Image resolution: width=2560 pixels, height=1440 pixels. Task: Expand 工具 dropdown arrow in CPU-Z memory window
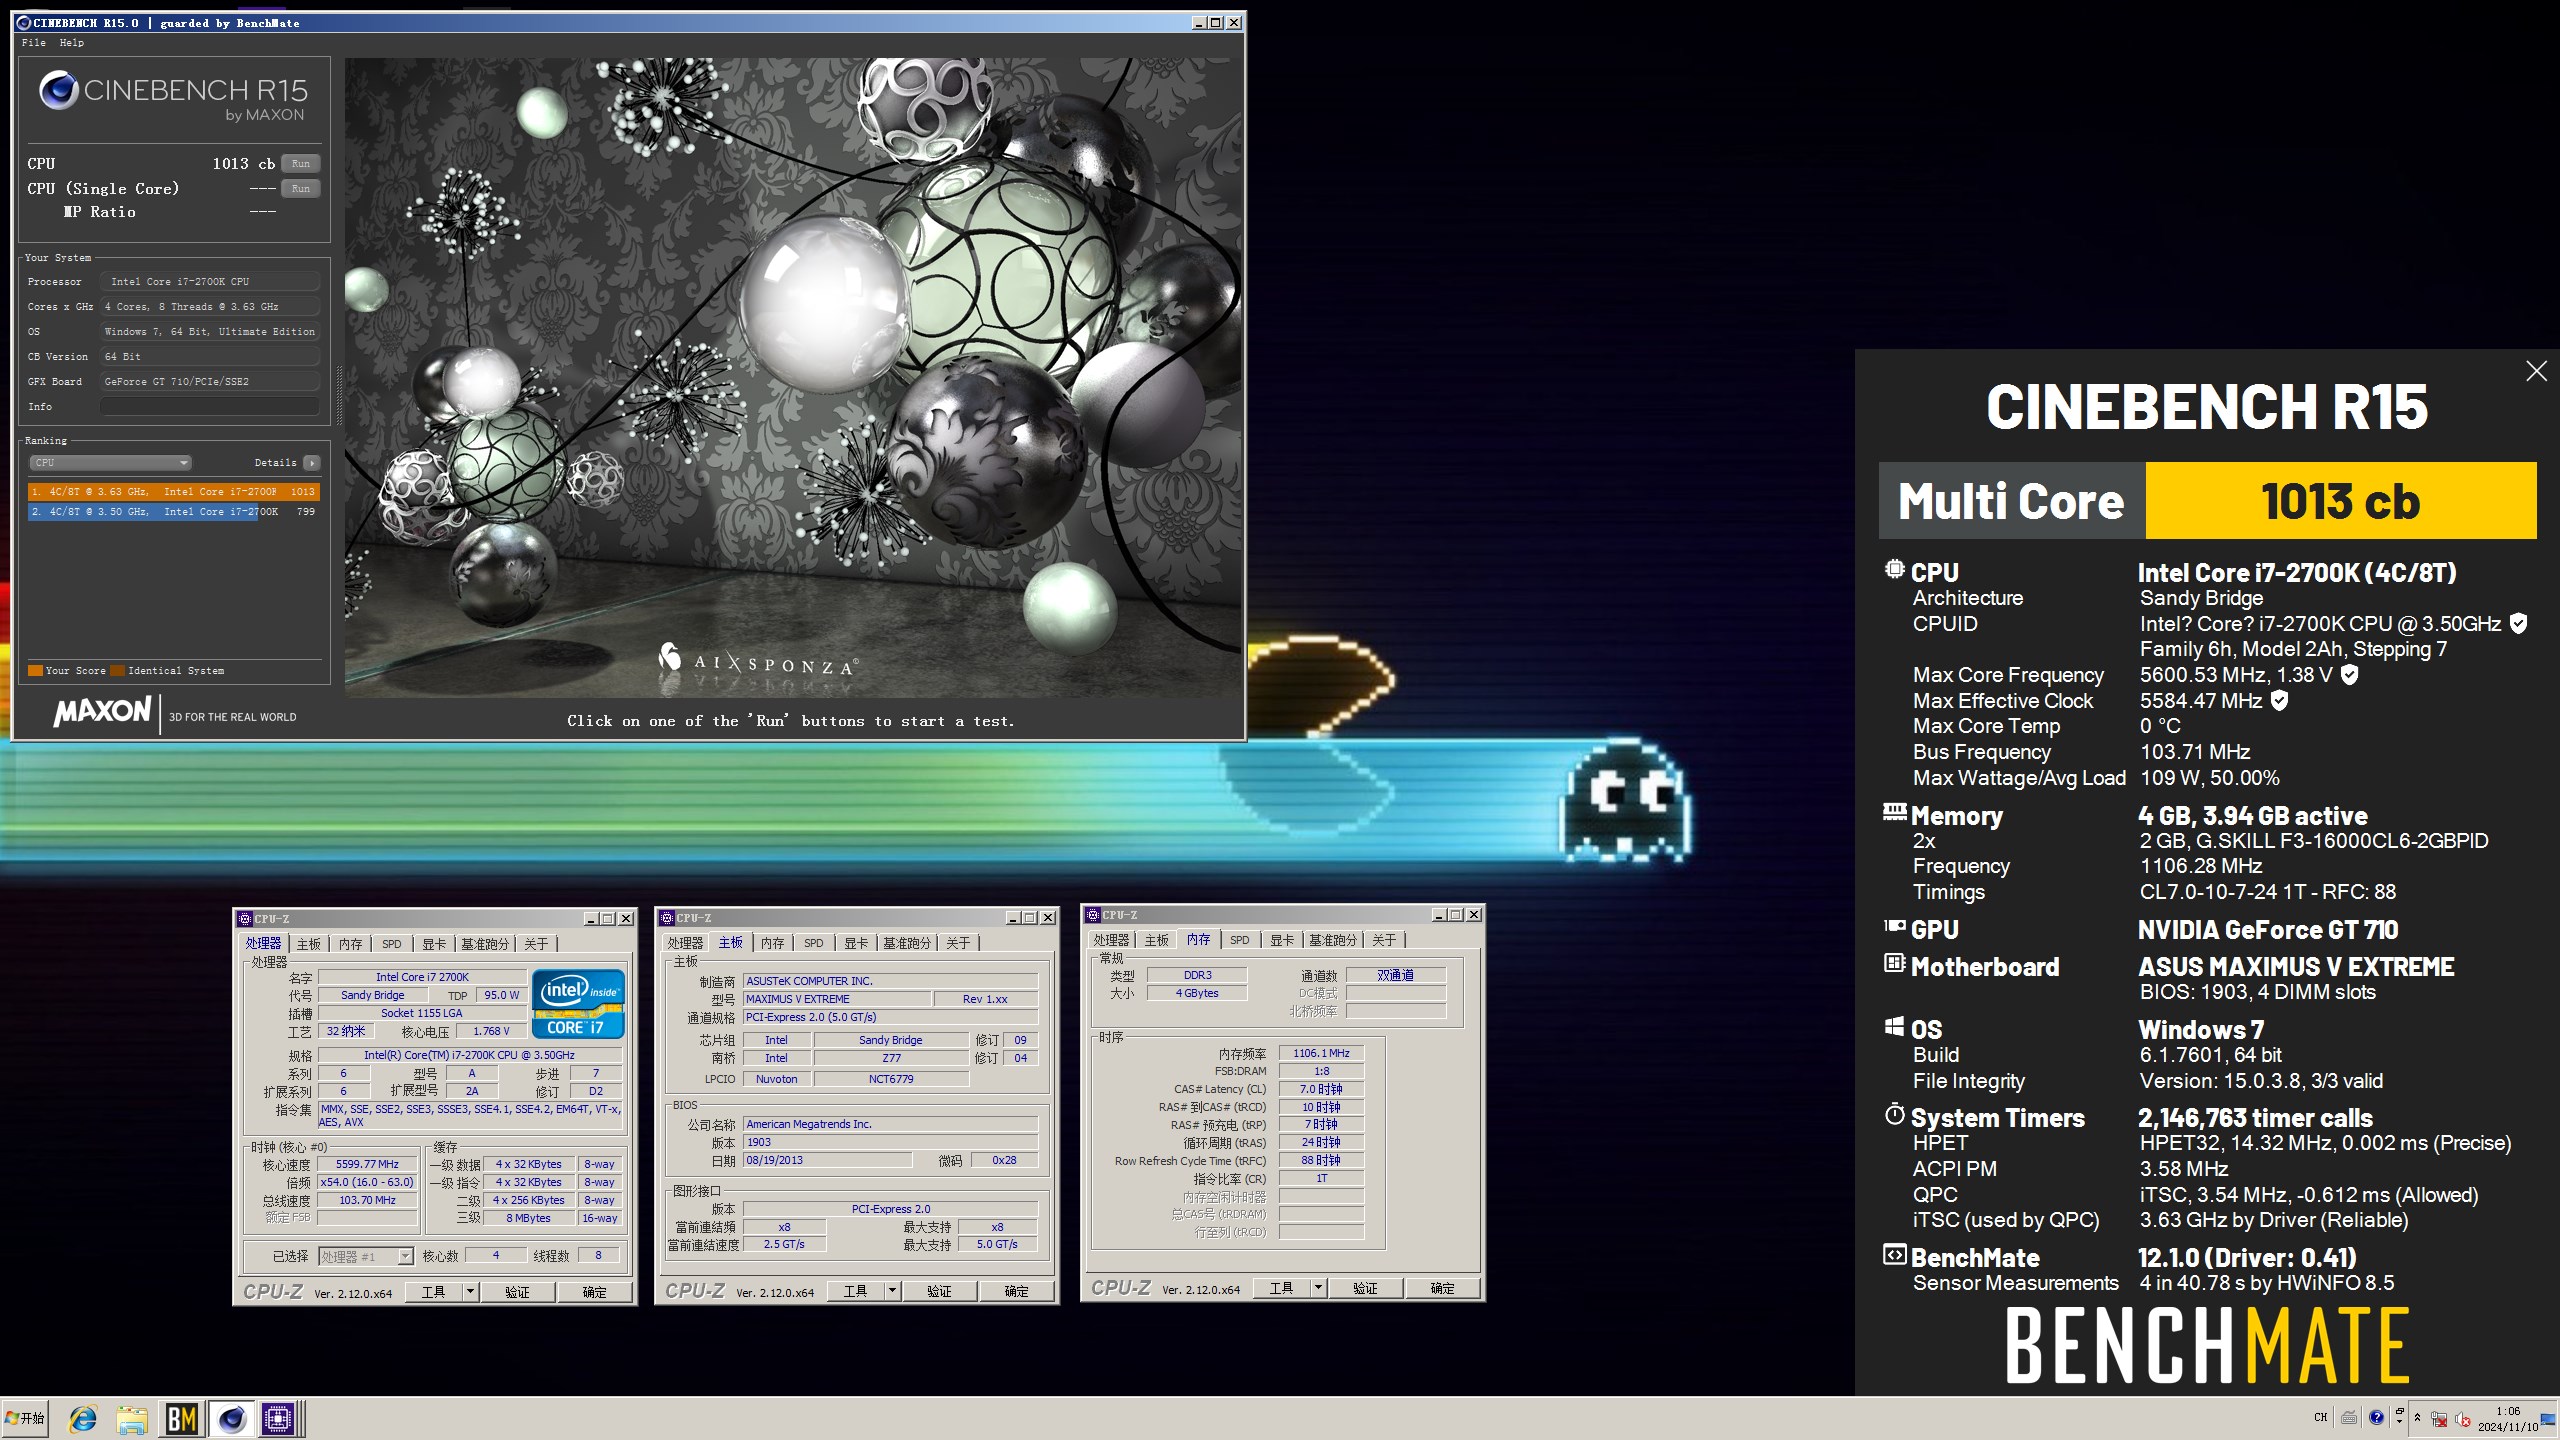click(1318, 1288)
